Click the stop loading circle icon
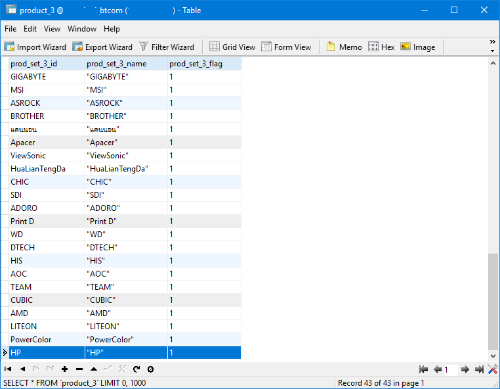 click(151, 369)
